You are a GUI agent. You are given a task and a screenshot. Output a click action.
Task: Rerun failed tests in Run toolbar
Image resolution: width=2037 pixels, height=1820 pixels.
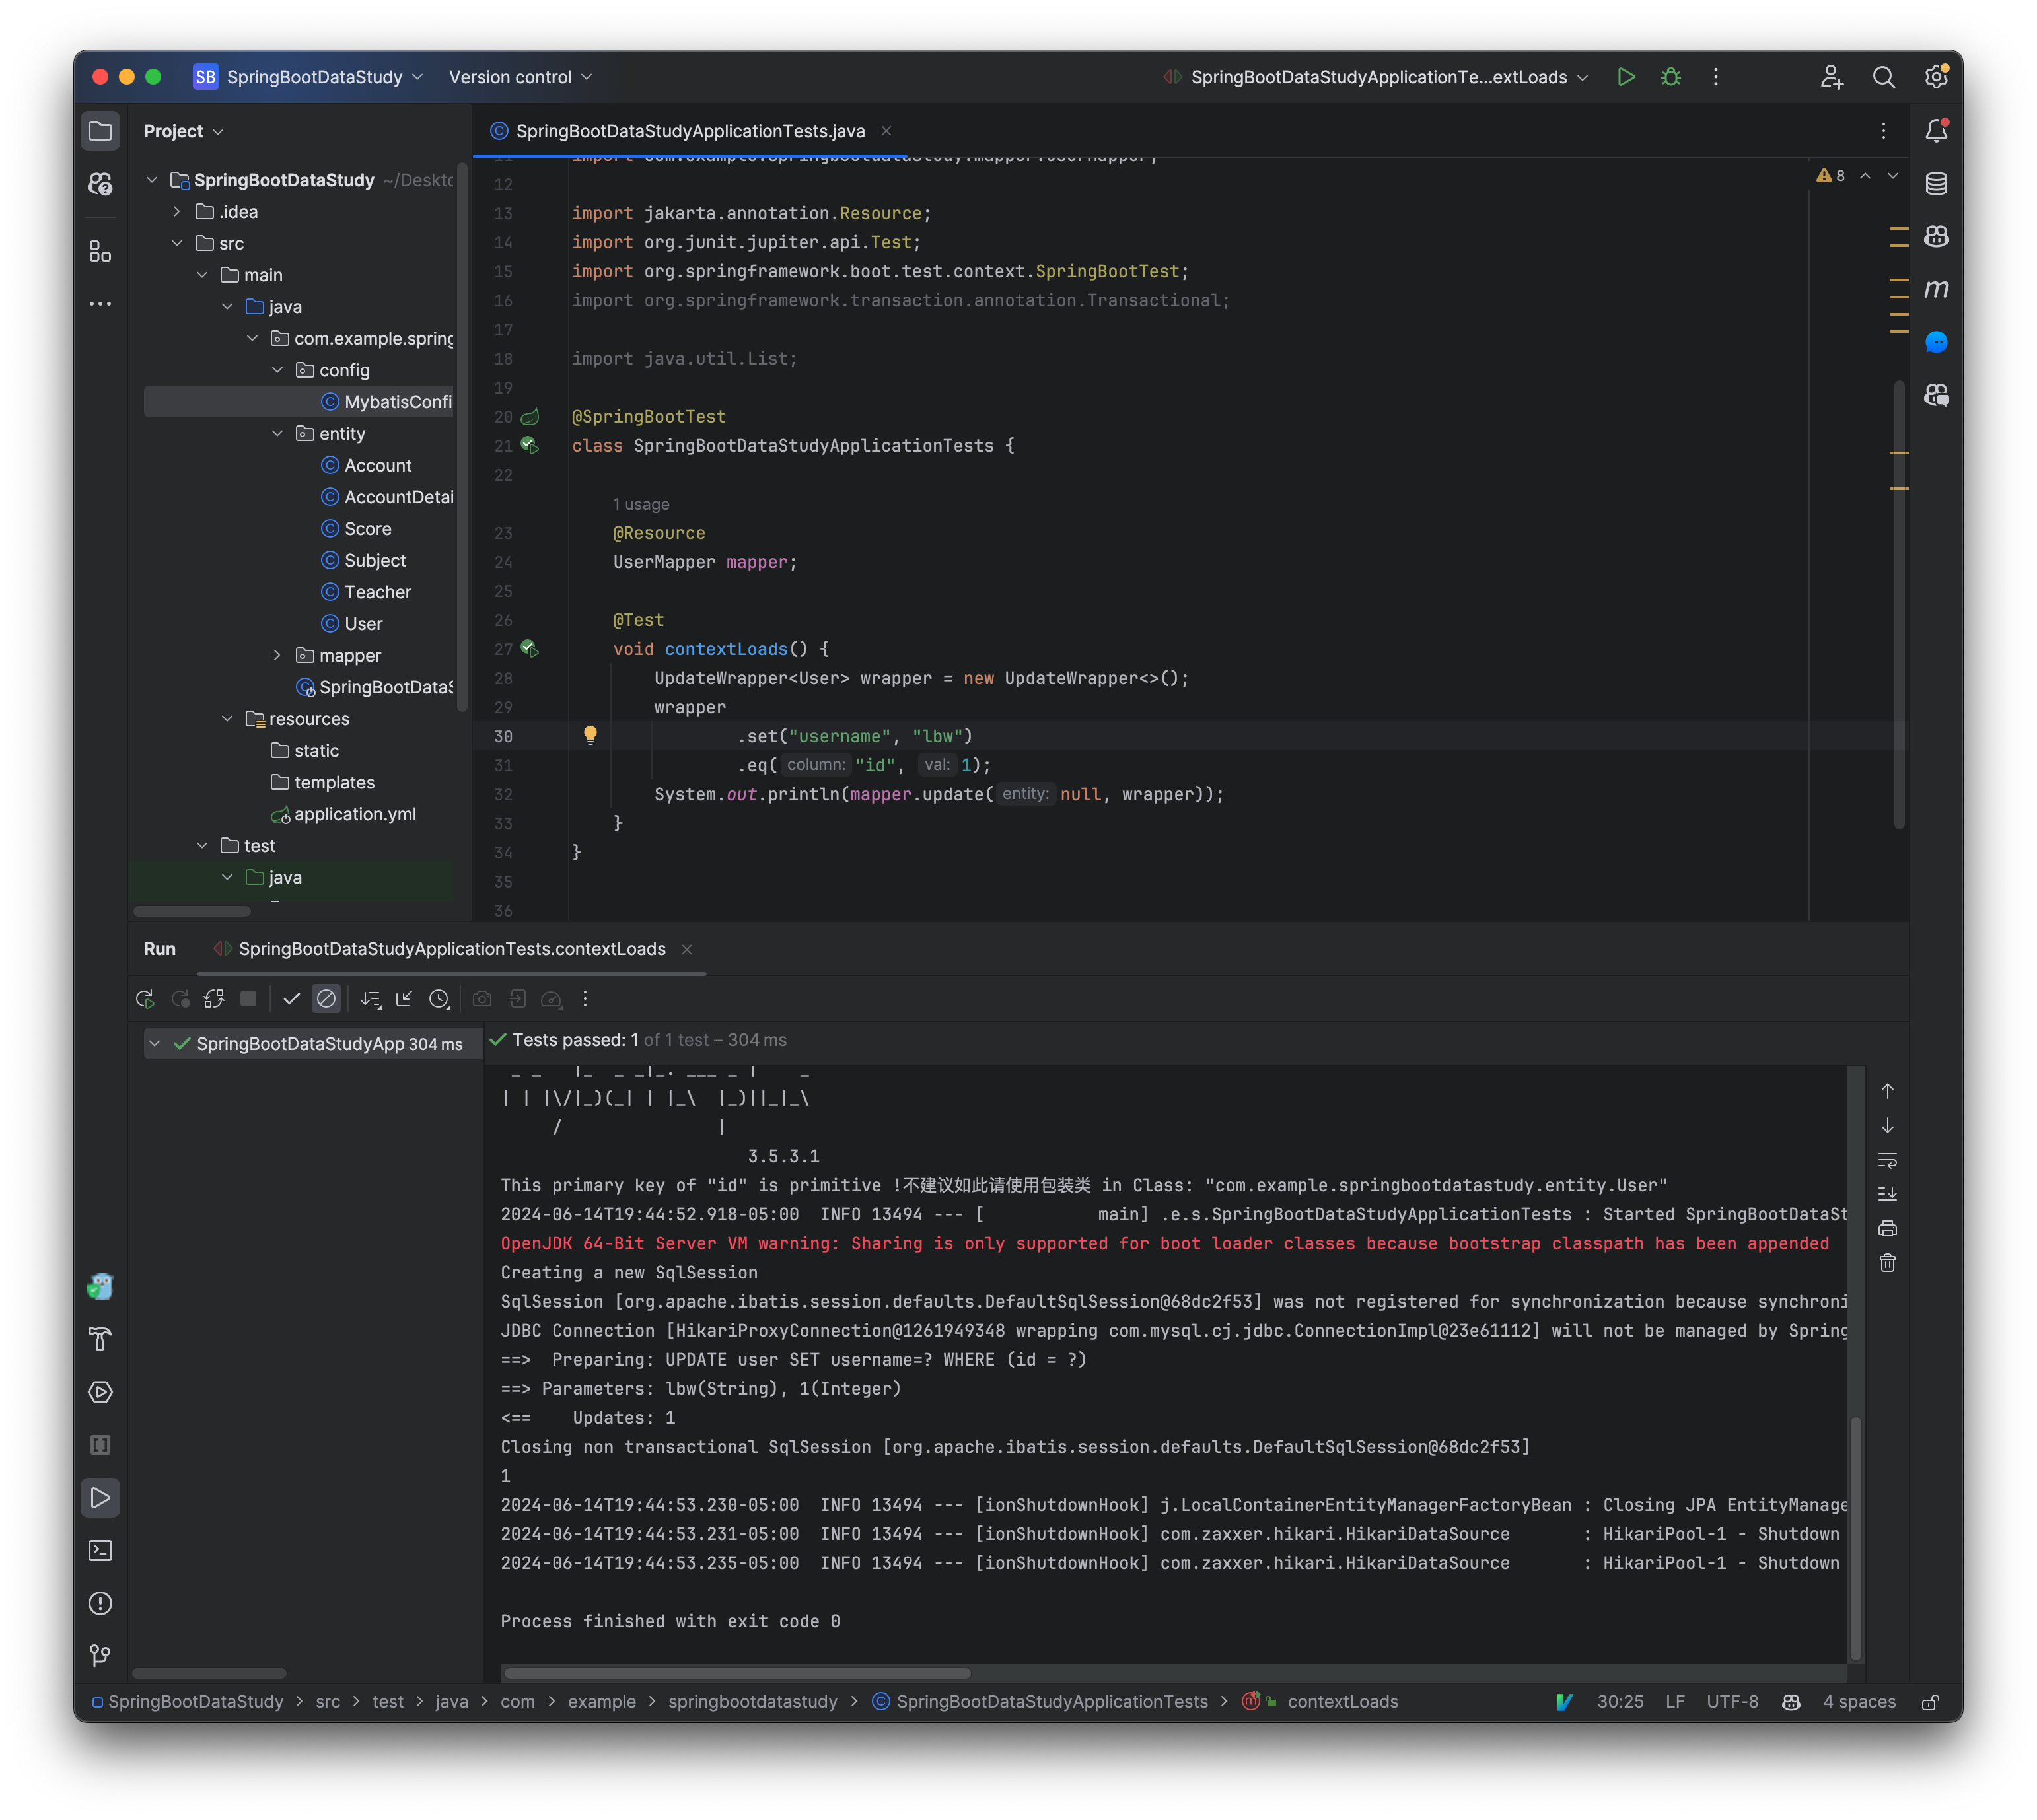coord(181,999)
